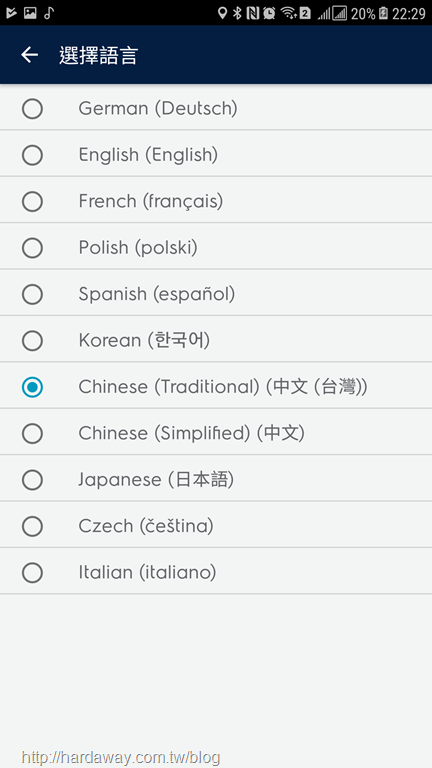Select the Czech (čeština) radio button
Screen dimensions: 432x768
coord(32,527)
